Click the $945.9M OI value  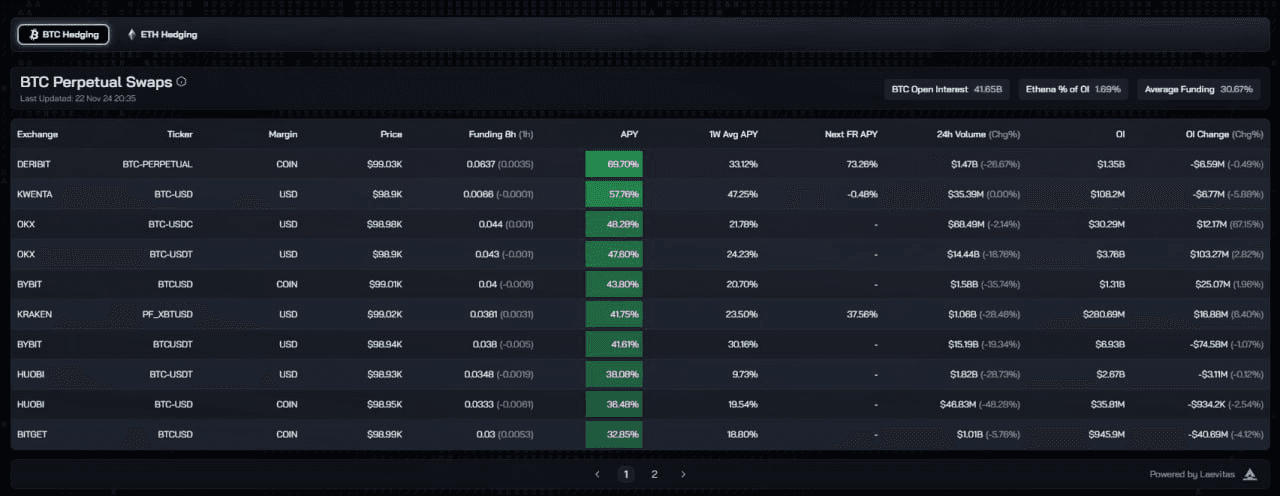(1105, 434)
